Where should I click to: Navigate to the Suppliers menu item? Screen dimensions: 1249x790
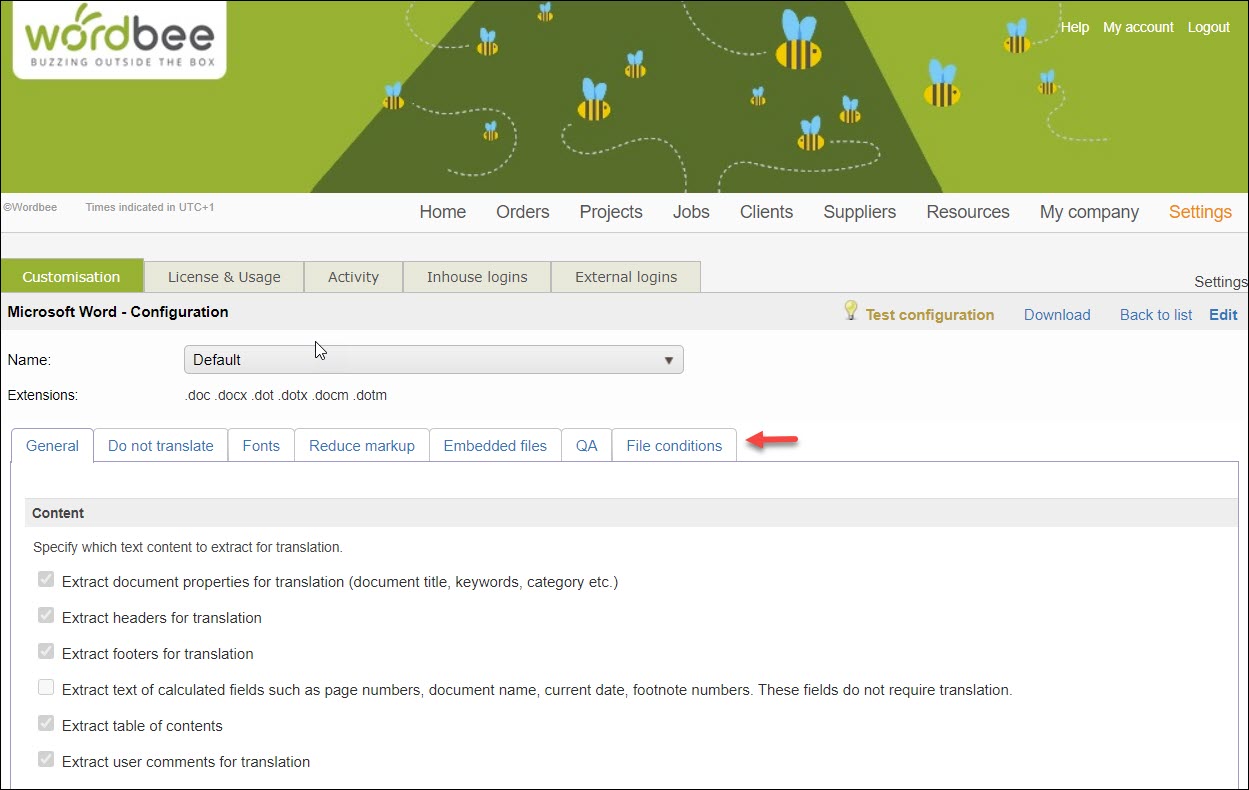click(859, 212)
